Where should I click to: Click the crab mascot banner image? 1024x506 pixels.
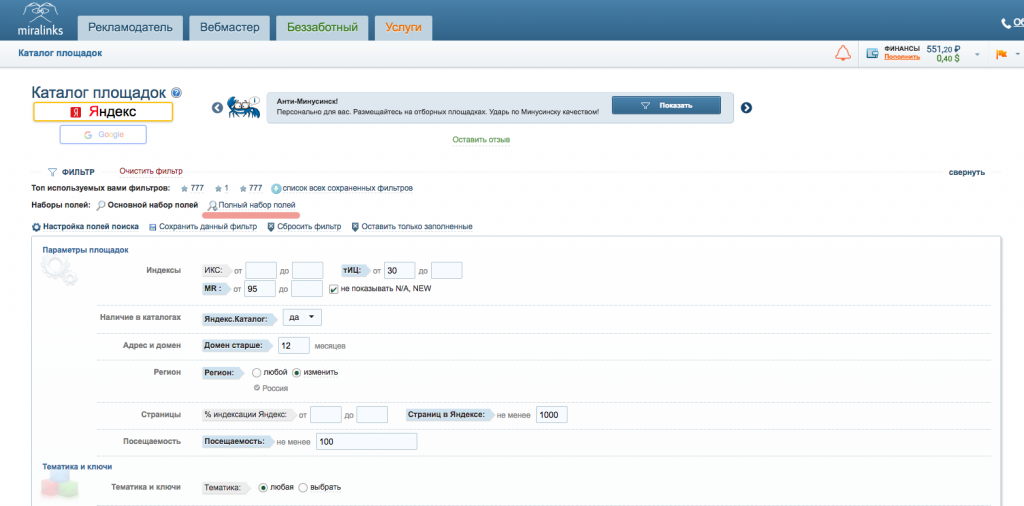pyautogui.click(x=244, y=106)
